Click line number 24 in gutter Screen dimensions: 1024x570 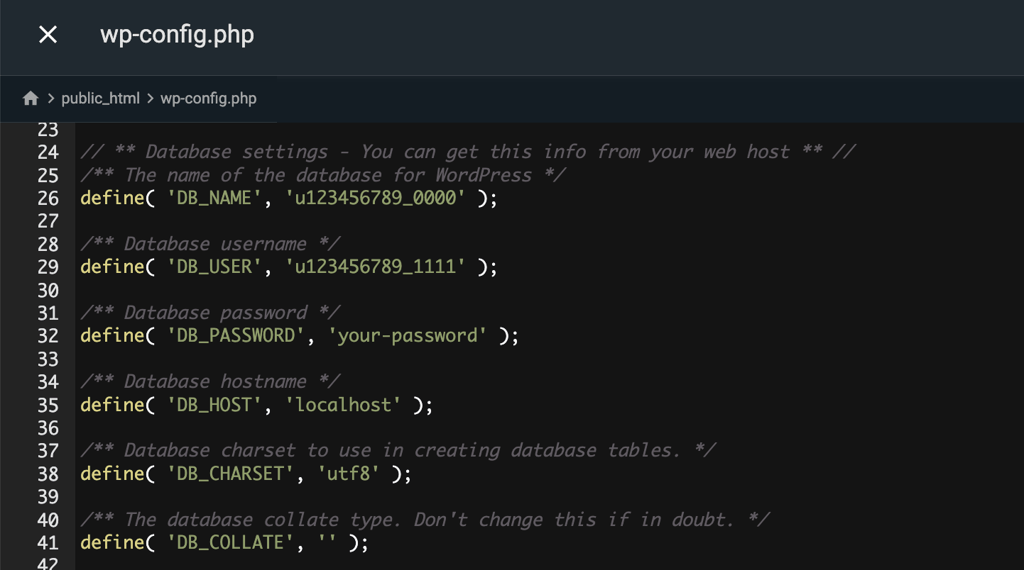tap(48, 153)
